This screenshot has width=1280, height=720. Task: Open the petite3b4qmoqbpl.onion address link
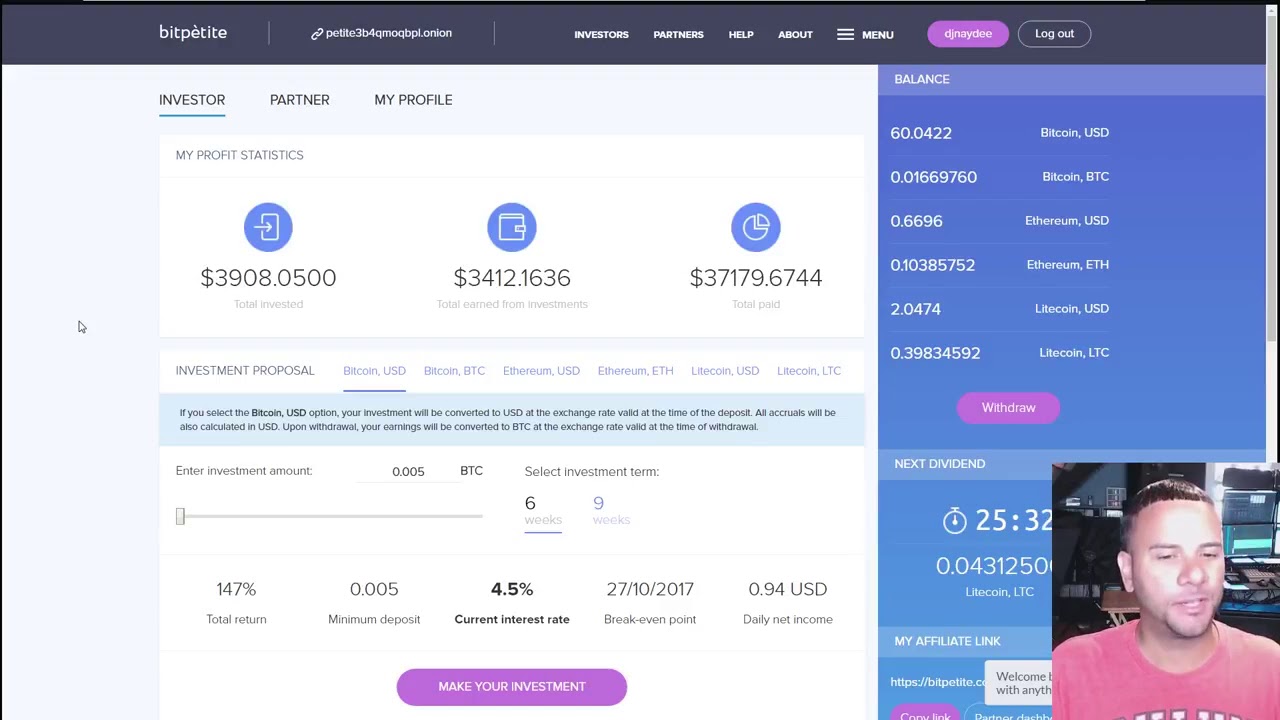point(389,33)
